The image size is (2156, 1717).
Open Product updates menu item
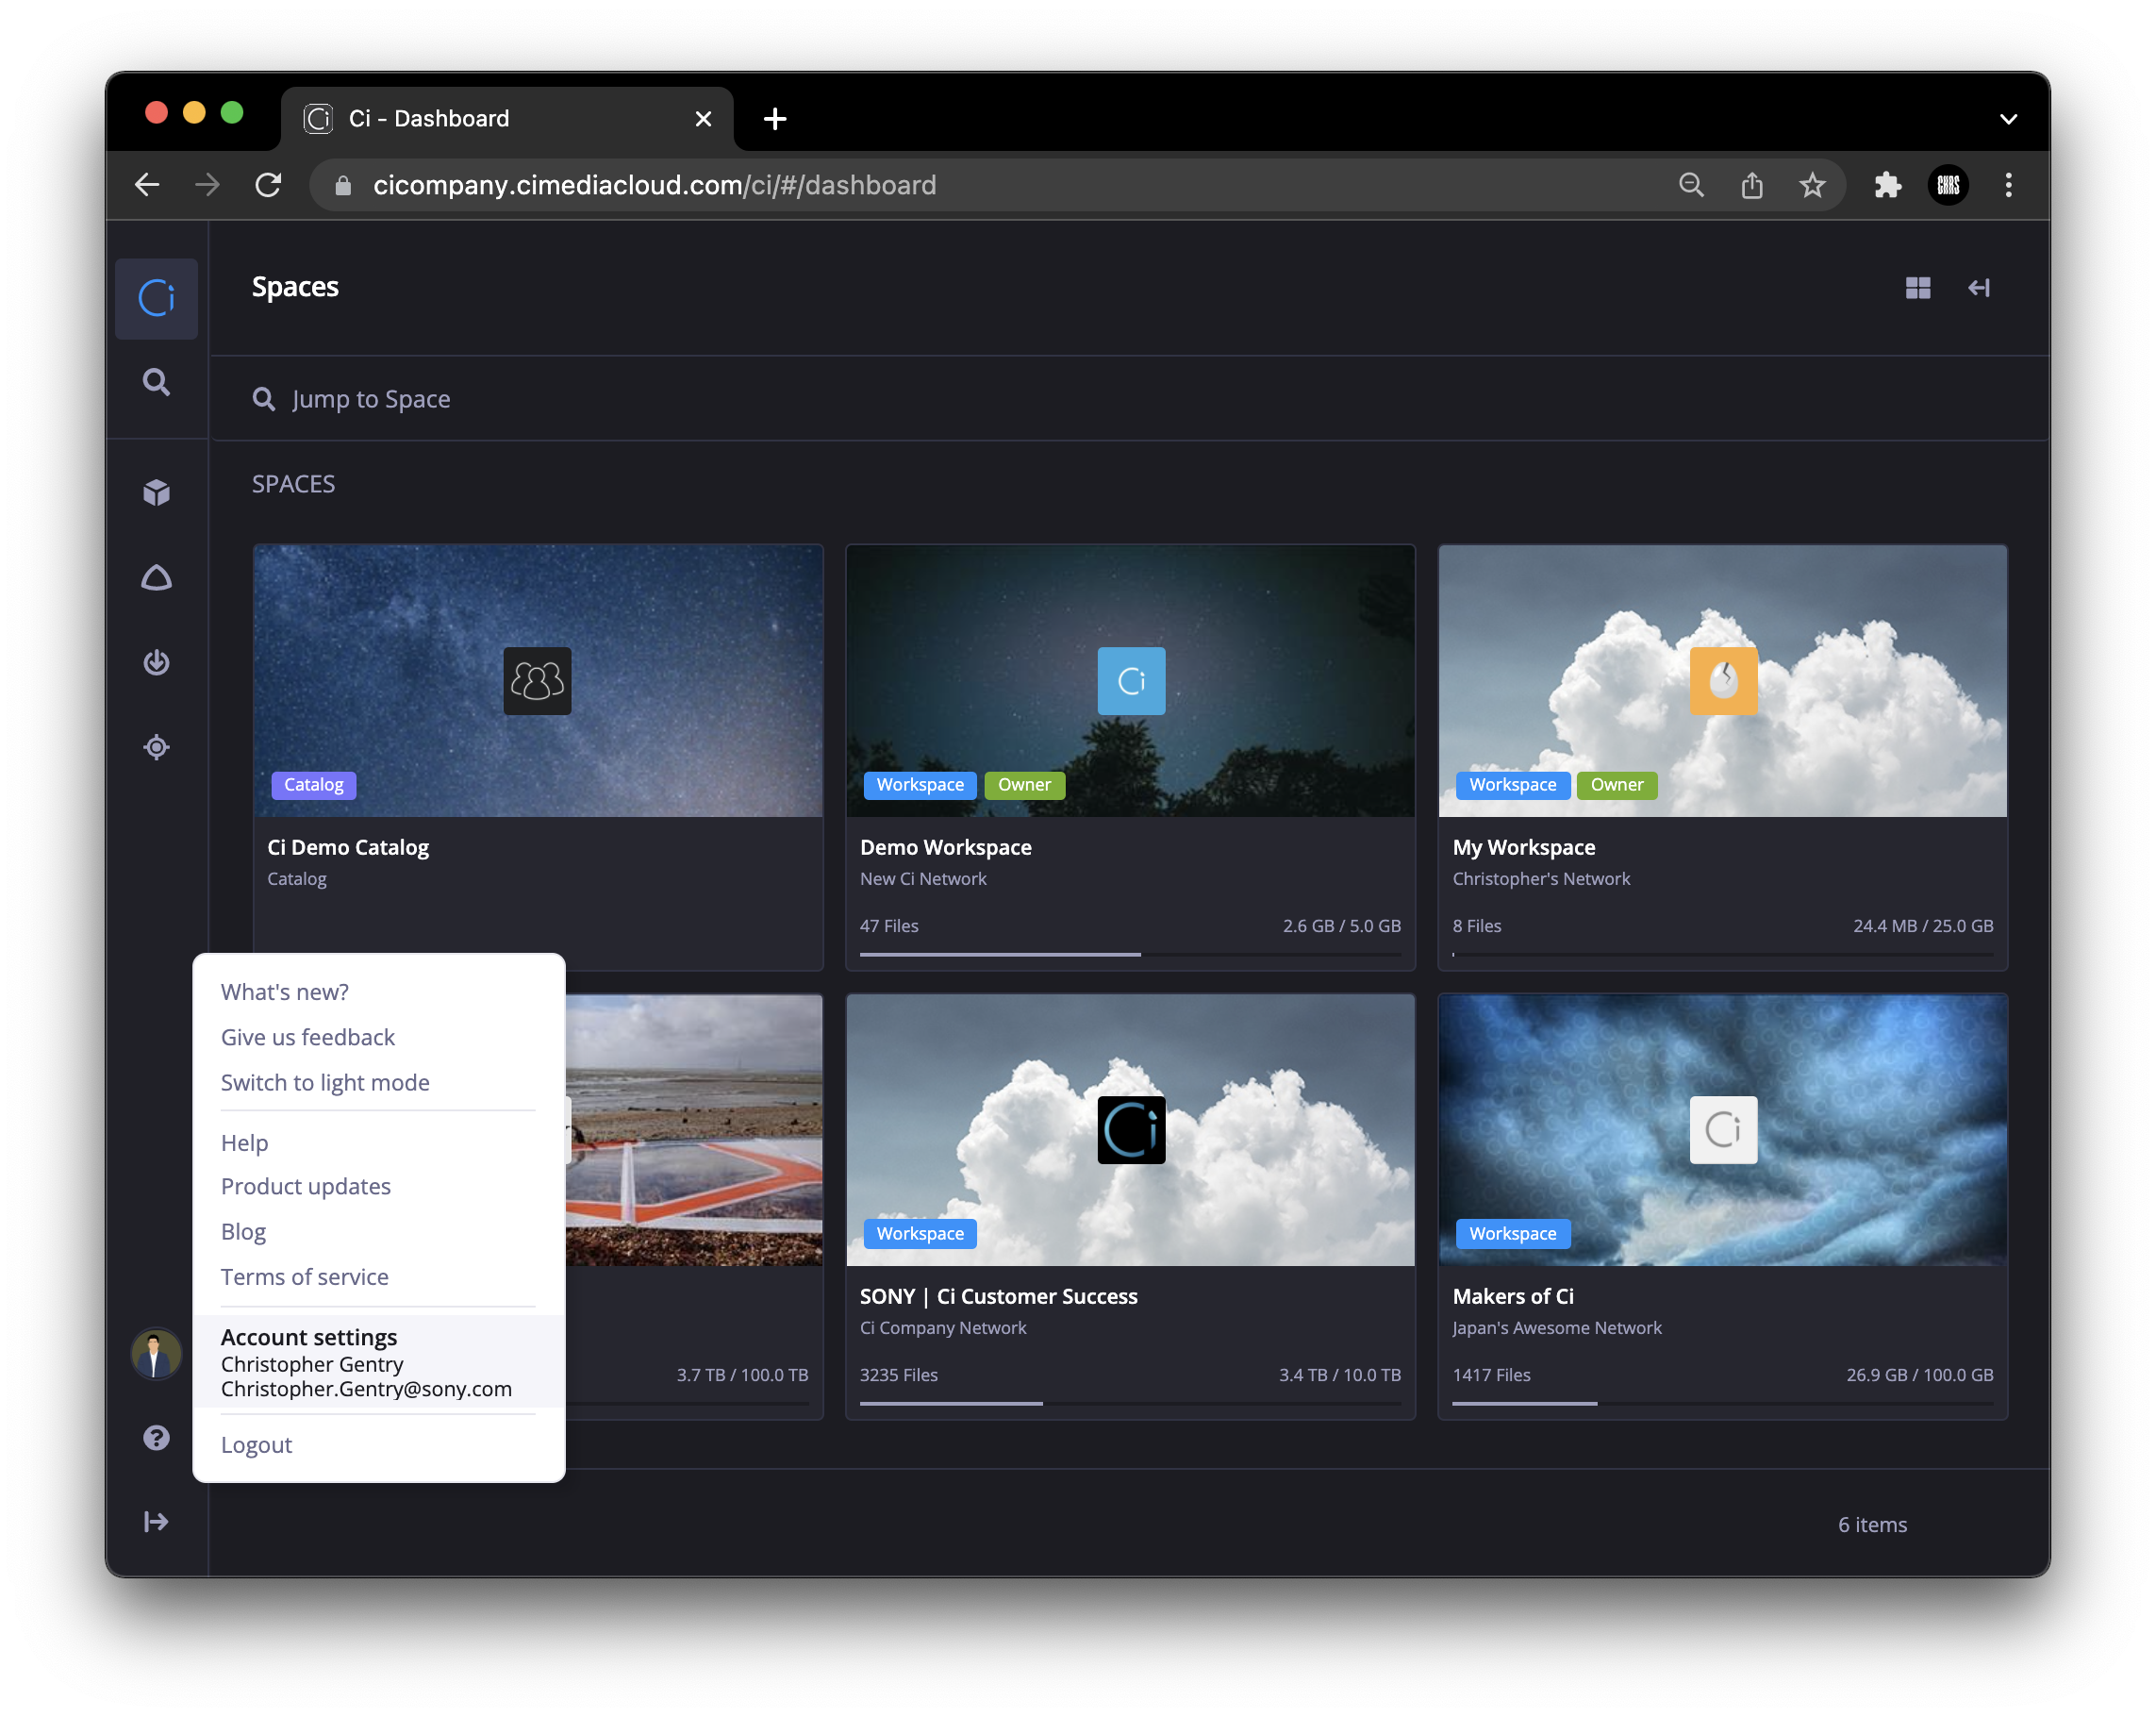(x=306, y=1186)
